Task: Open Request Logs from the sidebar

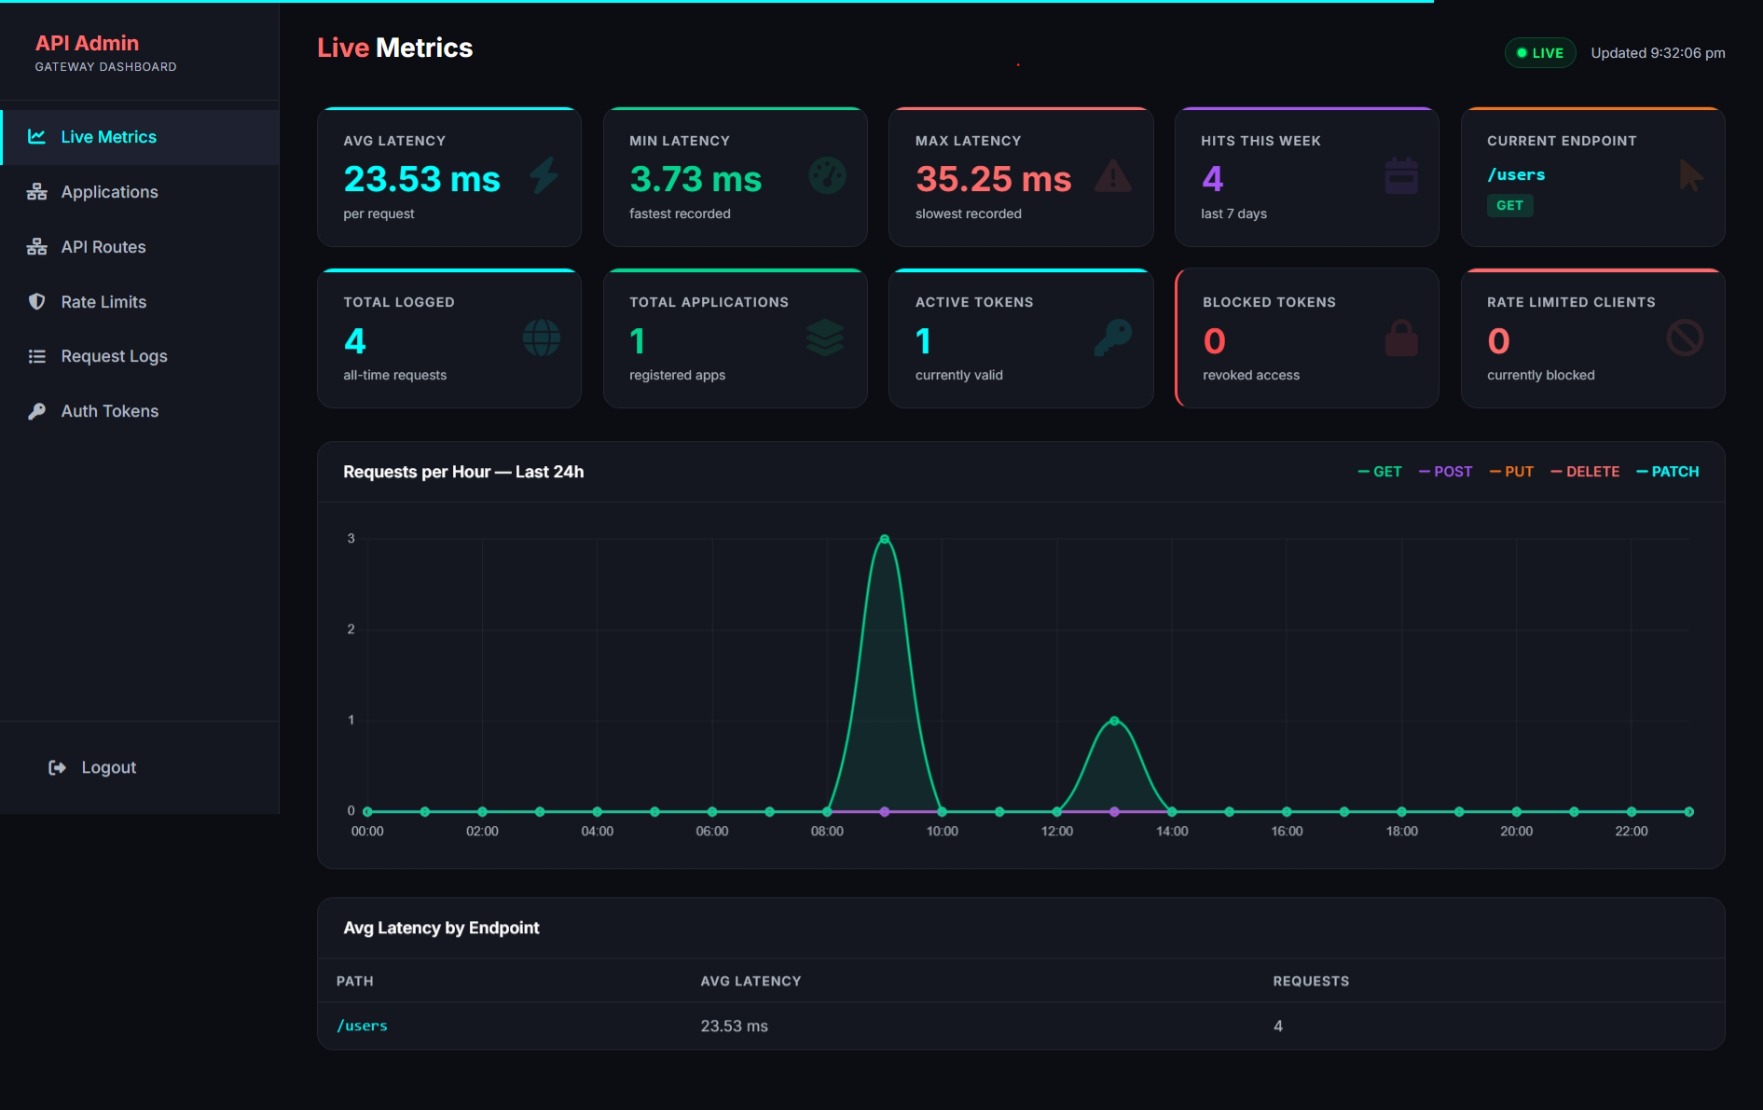Action: (140, 356)
